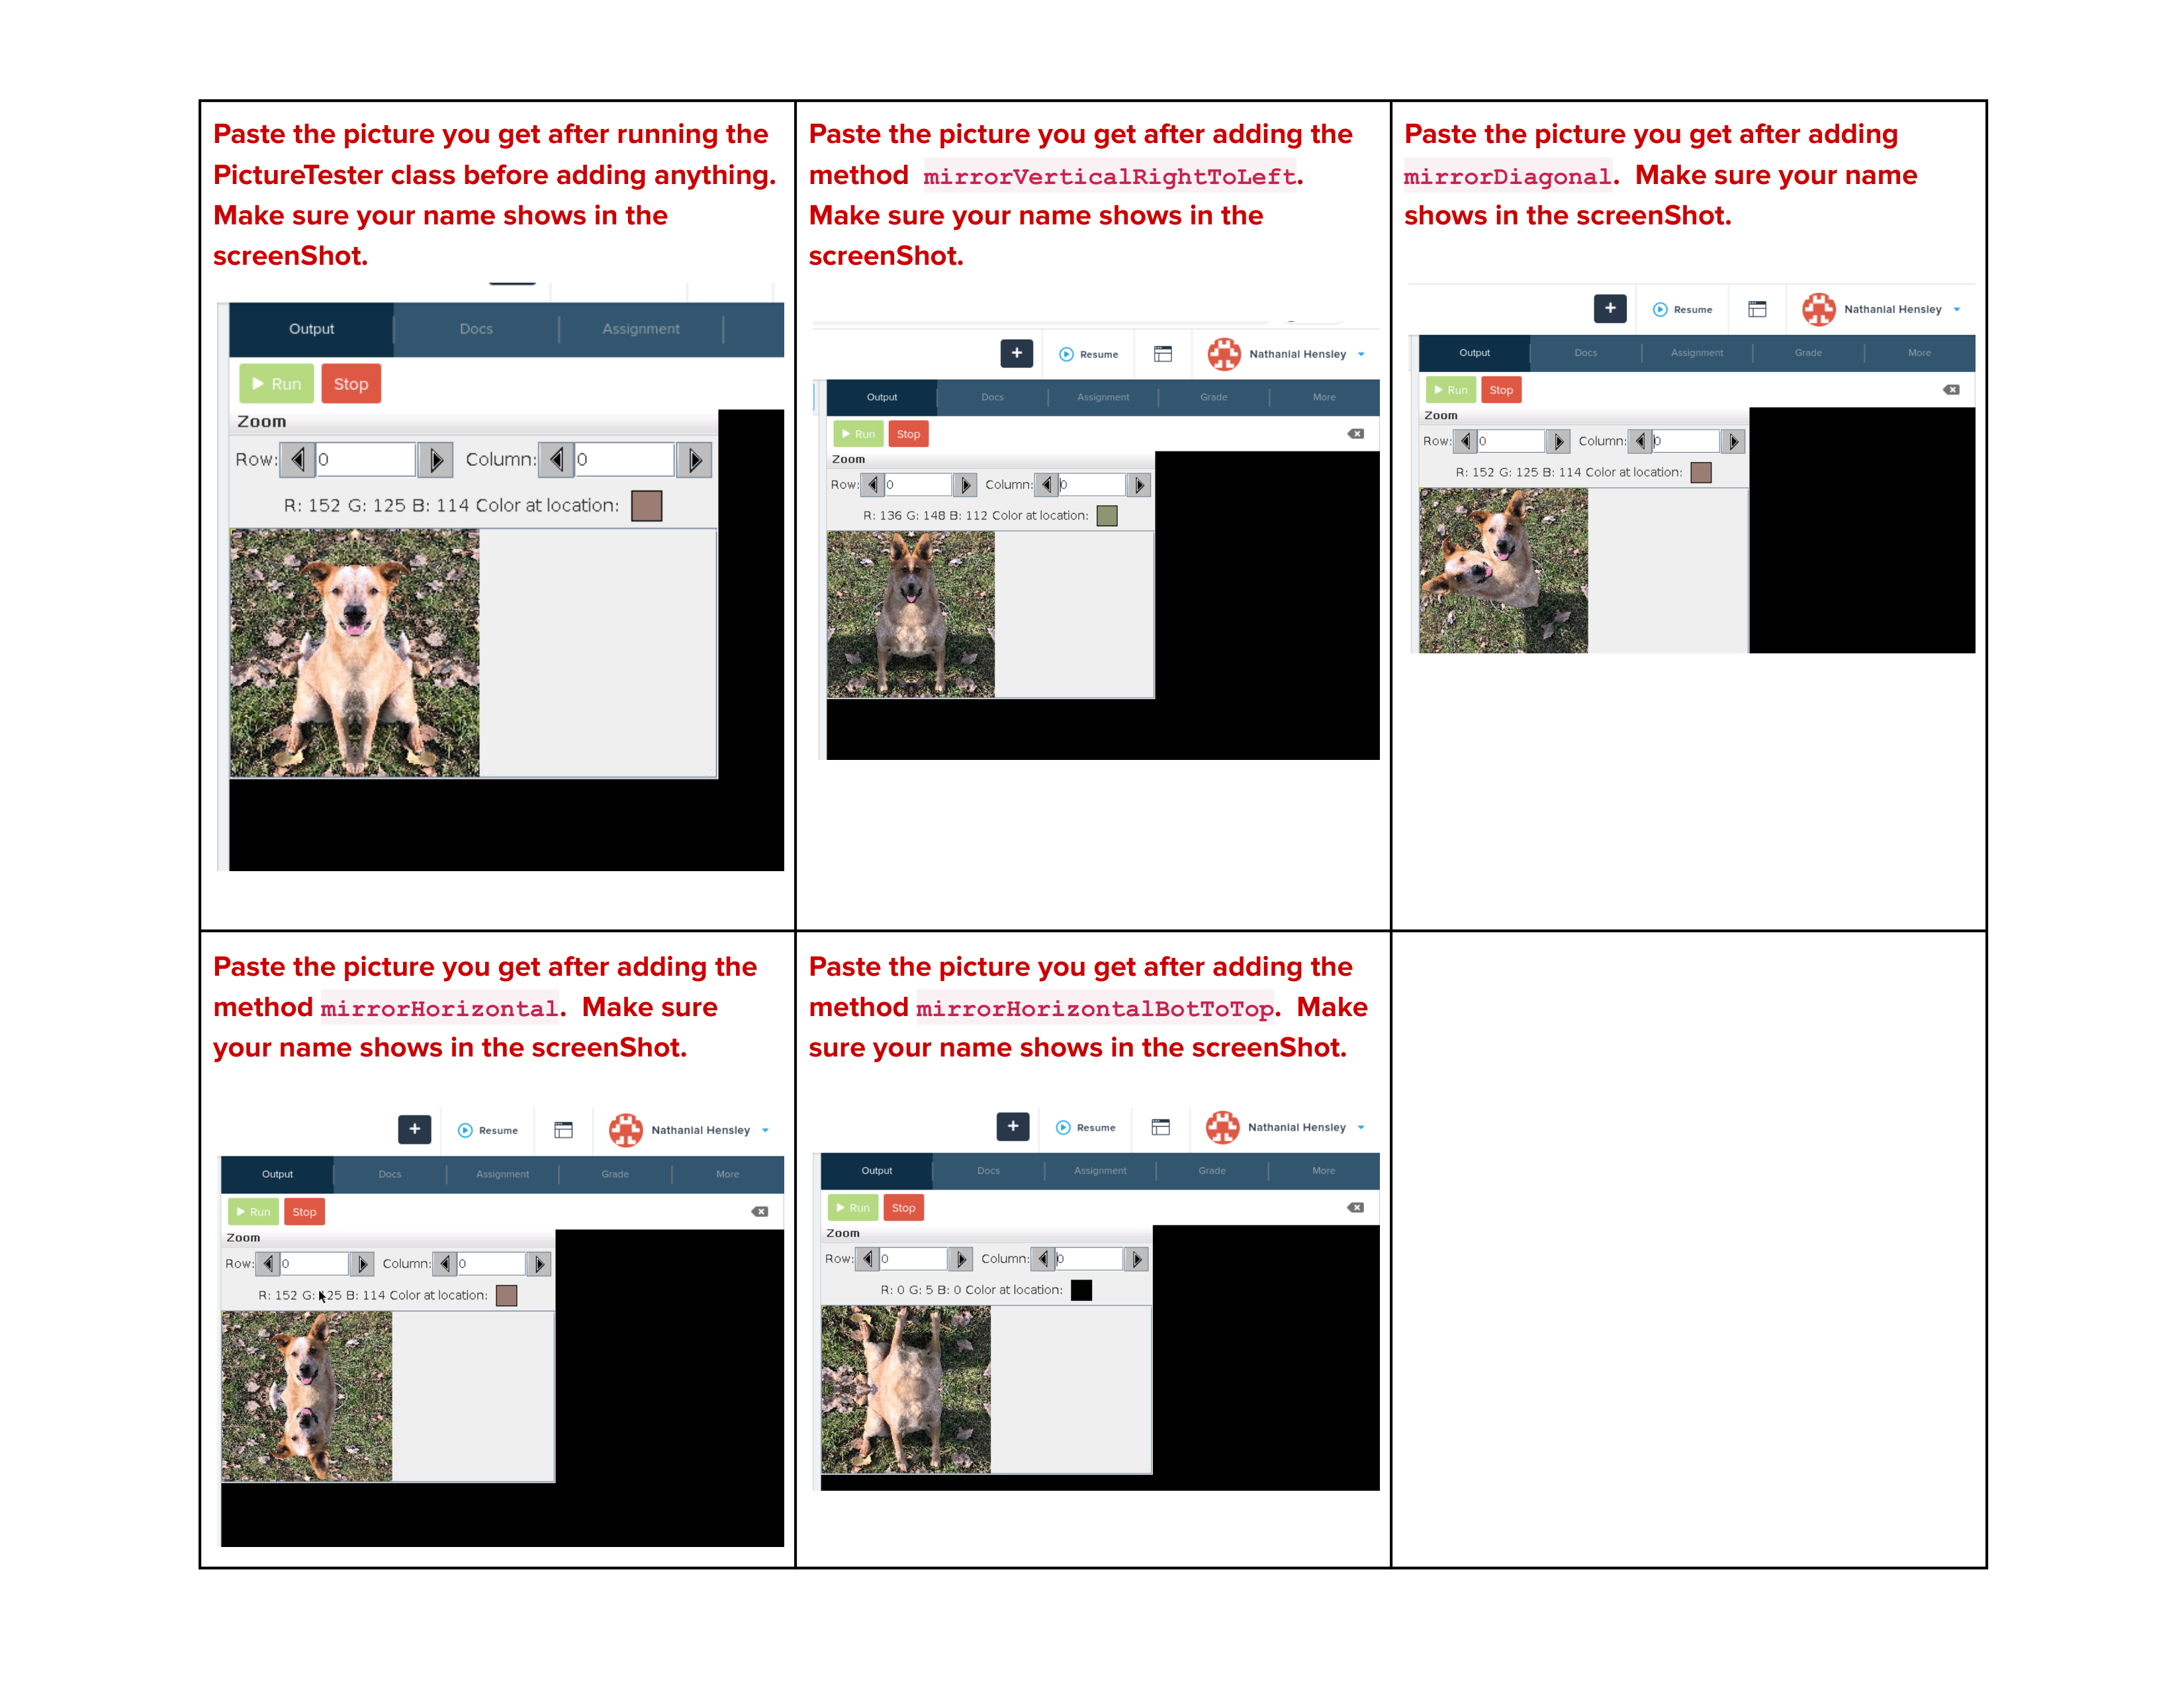Click the Stop button in Output panel

pos(349,383)
